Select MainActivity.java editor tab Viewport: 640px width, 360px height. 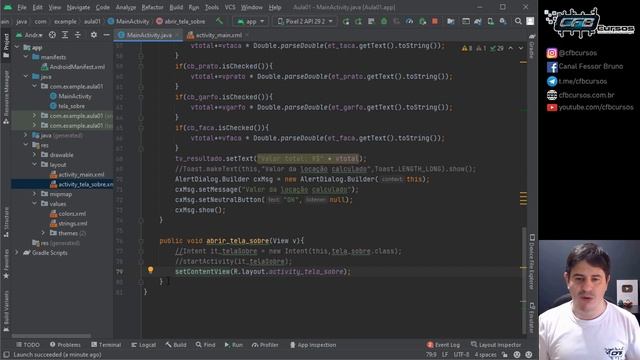tap(149, 36)
